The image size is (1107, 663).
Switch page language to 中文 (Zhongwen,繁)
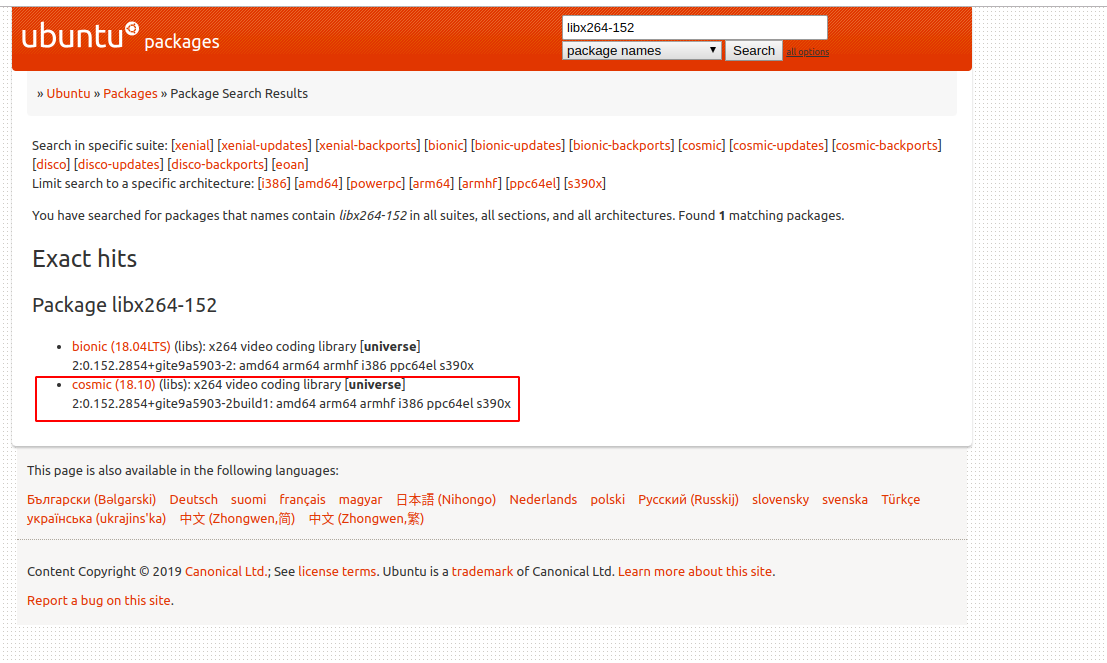(x=366, y=519)
